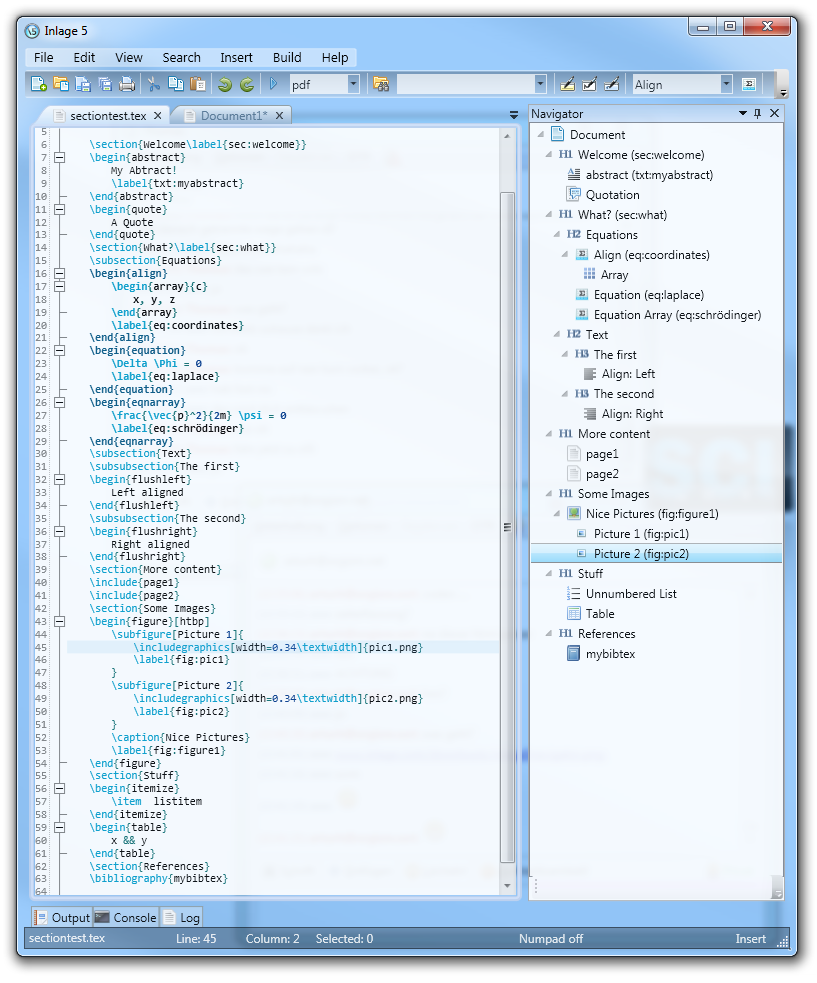This screenshot has width=817, height=983.
Task: Click the find binoculars folder icon
Action: tap(381, 84)
